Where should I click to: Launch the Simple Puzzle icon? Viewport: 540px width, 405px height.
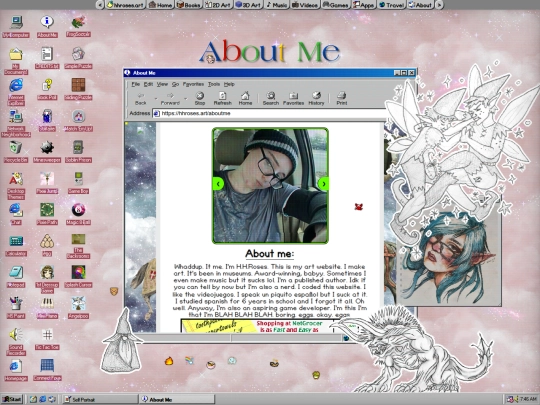[x=78, y=58]
